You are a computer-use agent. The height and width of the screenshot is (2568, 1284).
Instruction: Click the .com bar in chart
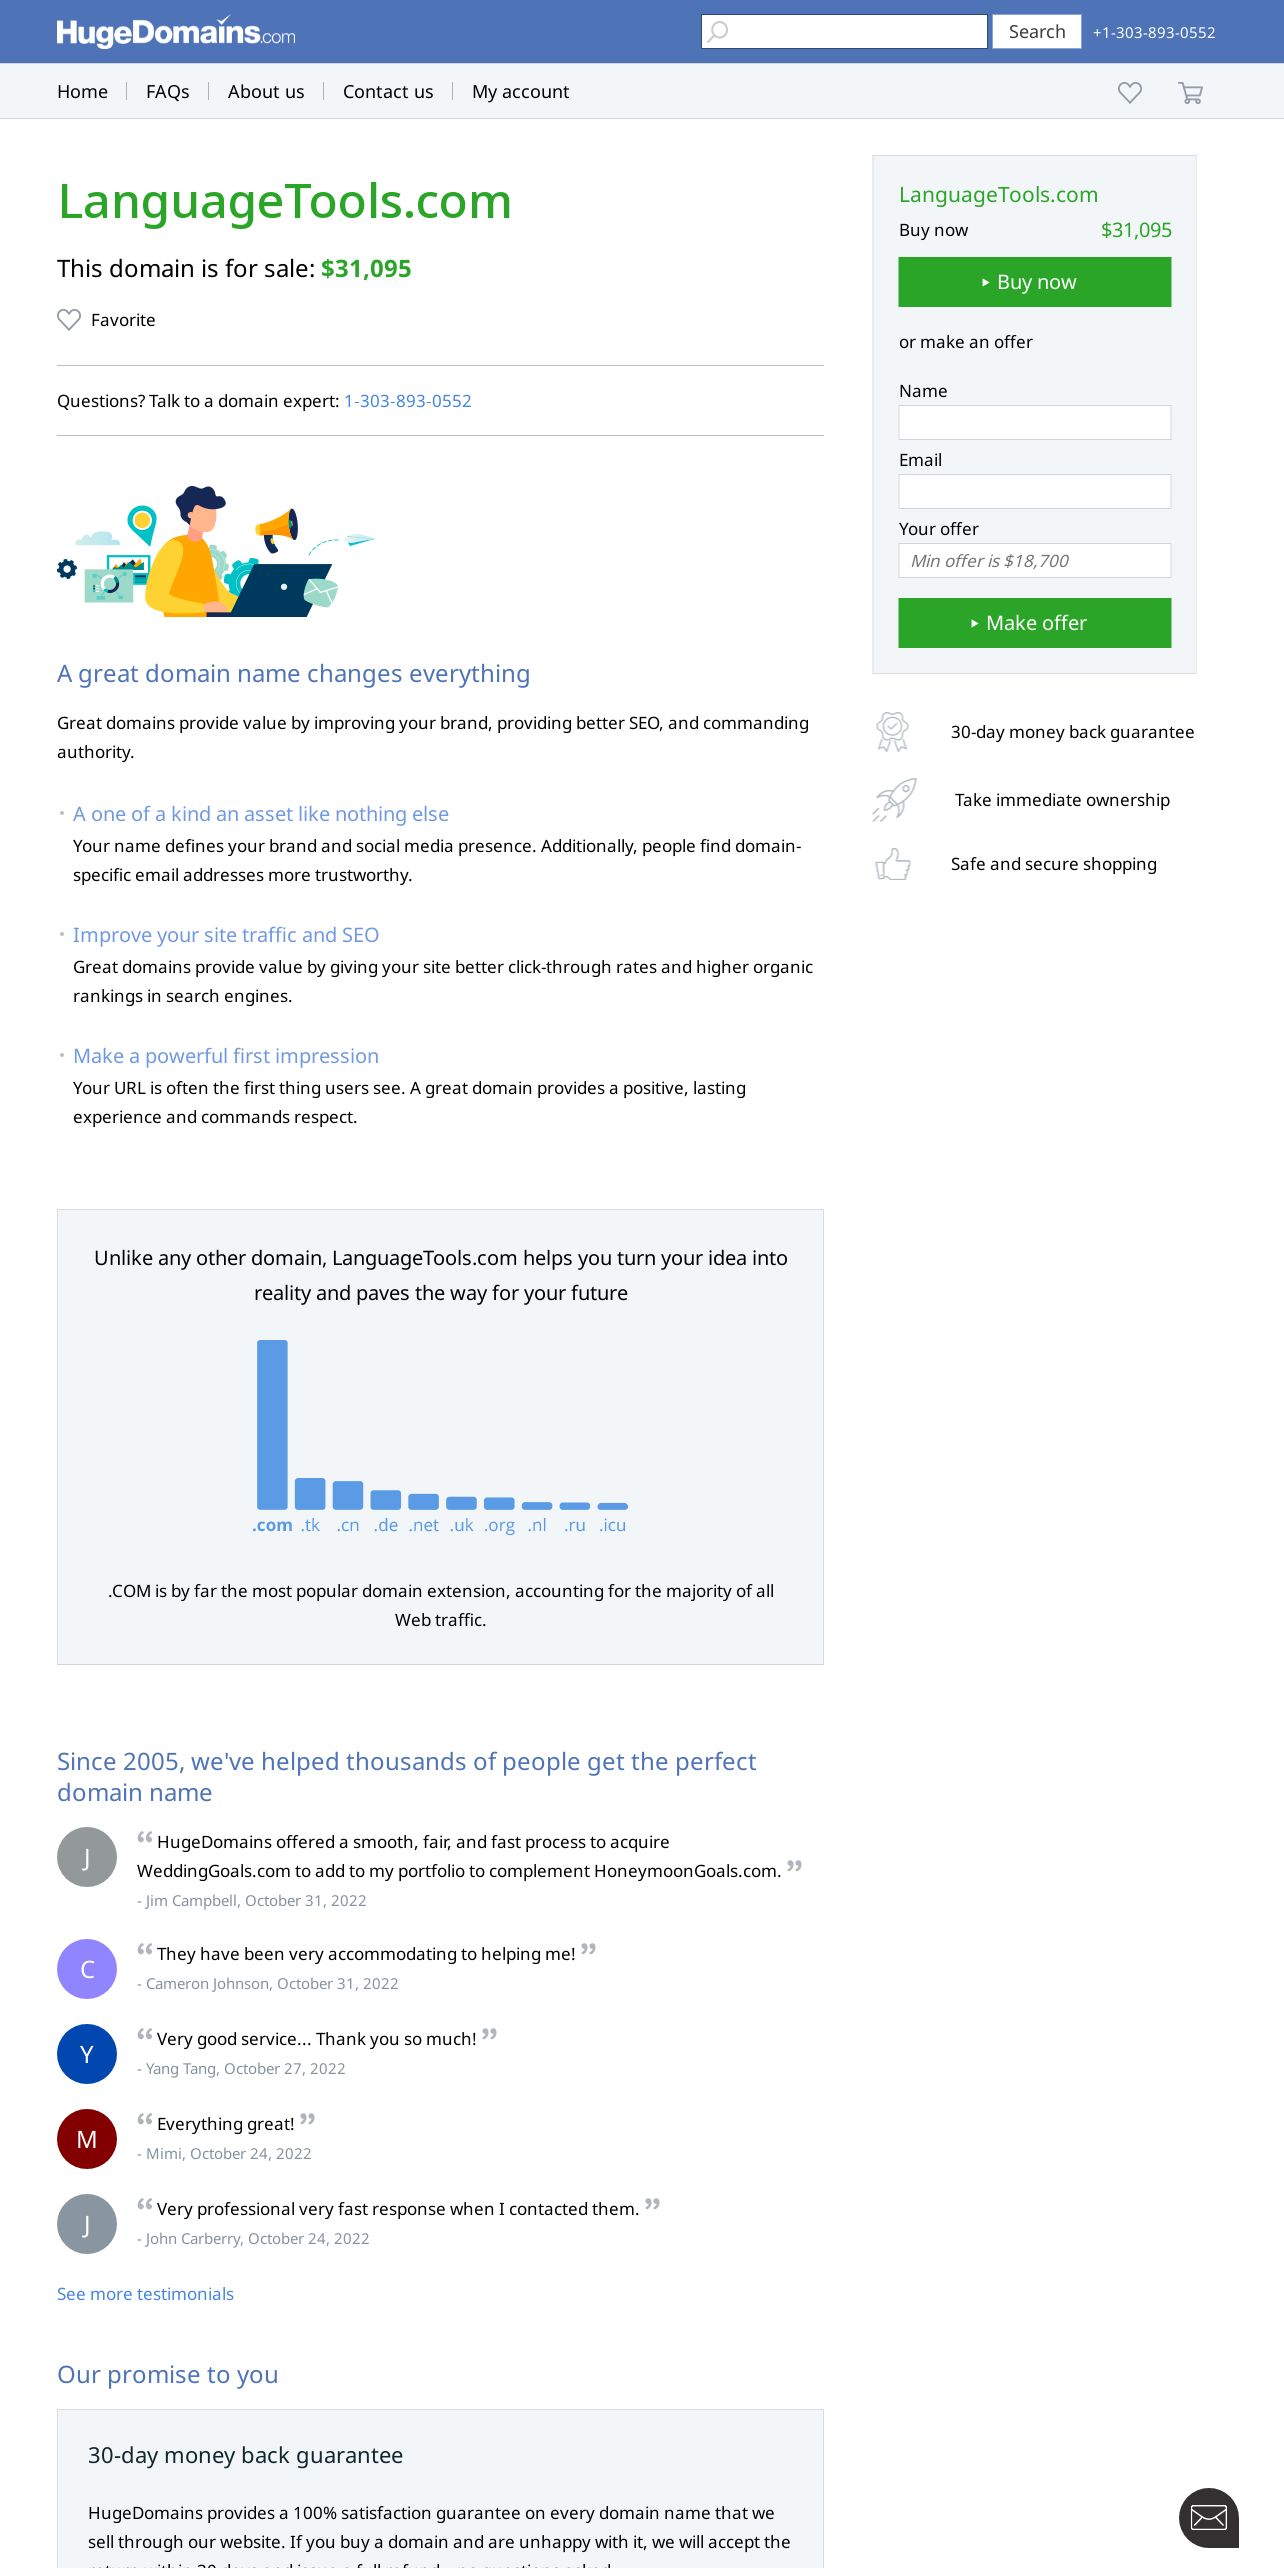[272, 1424]
